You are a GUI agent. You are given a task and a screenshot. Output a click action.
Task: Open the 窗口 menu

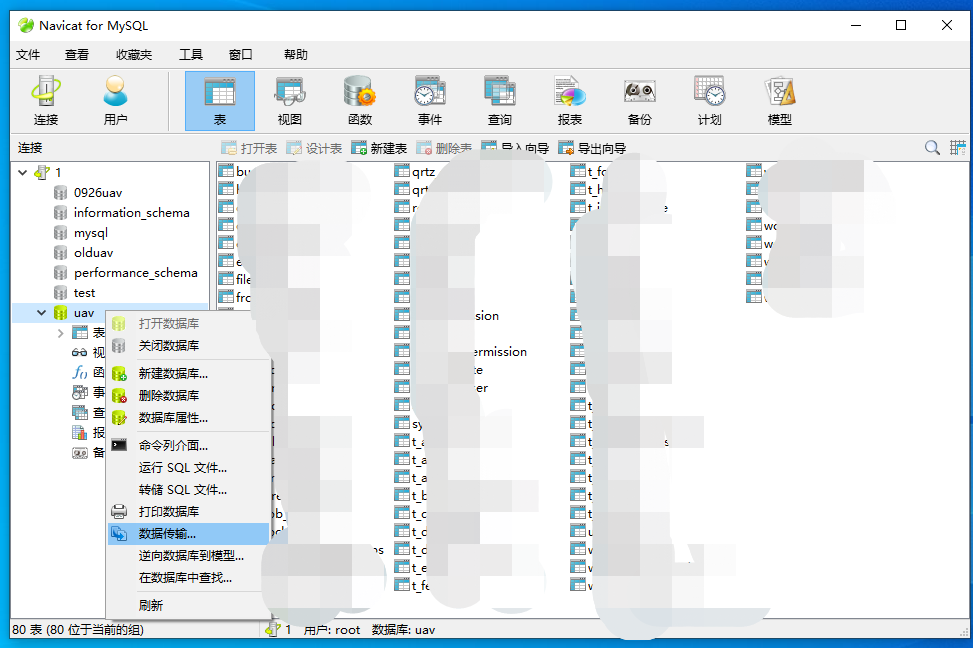pyautogui.click(x=241, y=55)
